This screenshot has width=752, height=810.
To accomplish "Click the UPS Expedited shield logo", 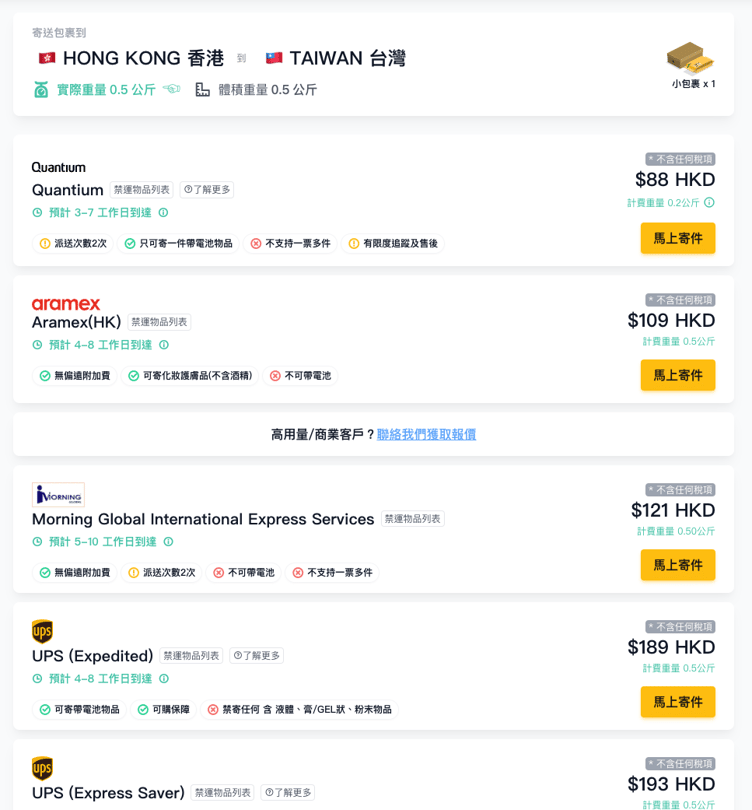I will pyautogui.click(x=42, y=631).
